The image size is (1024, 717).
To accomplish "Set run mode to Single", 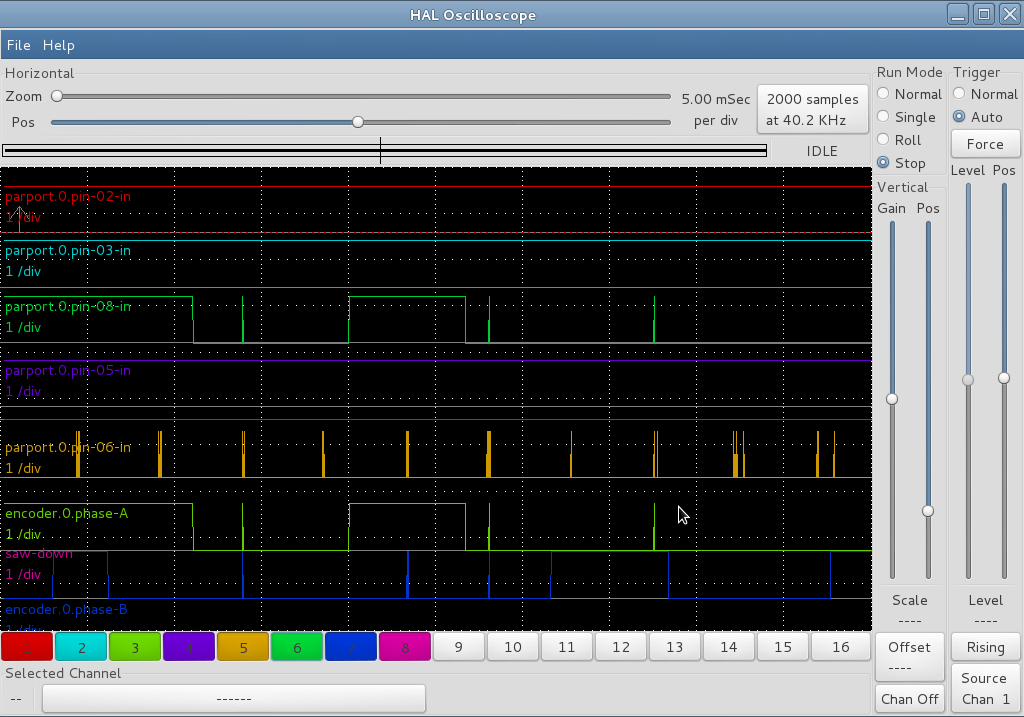I will (x=883, y=117).
